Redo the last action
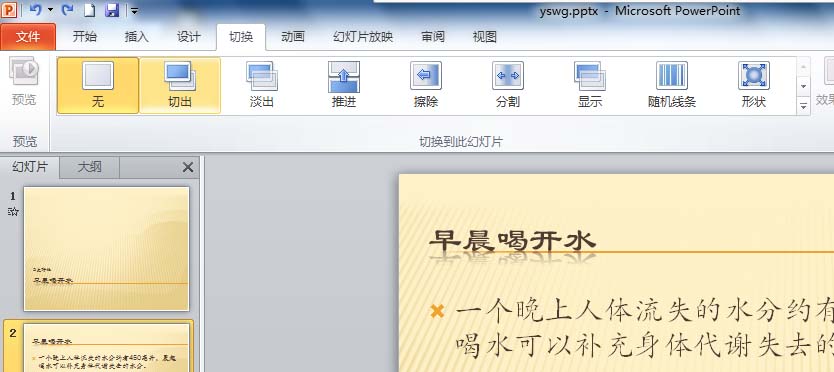Image resolution: width=834 pixels, height=372 pixels. click(68, 10)
